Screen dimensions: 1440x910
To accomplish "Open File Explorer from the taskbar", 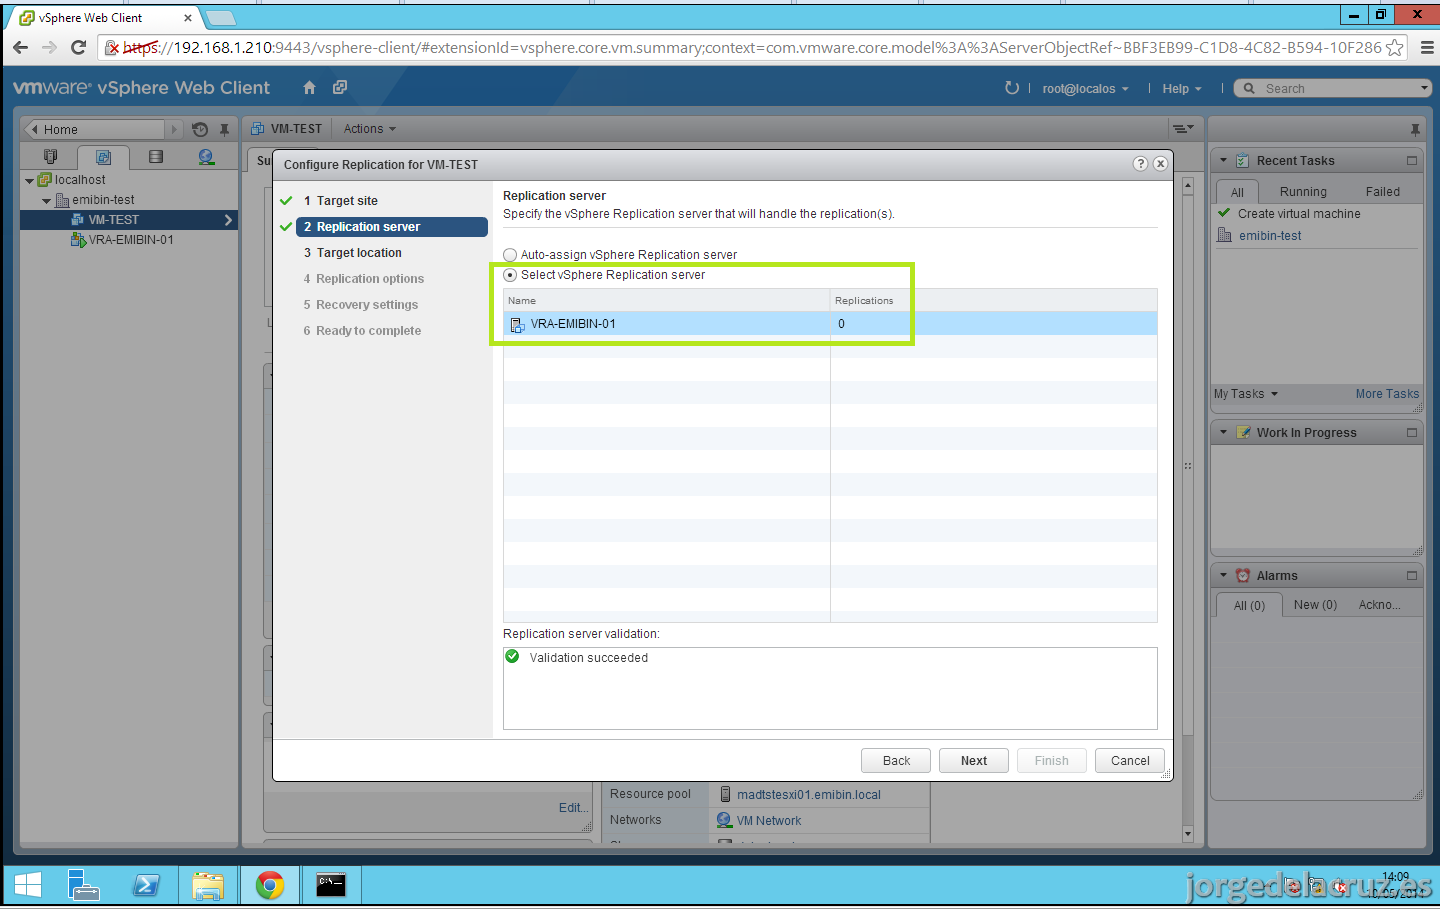I will pos(208,885).
